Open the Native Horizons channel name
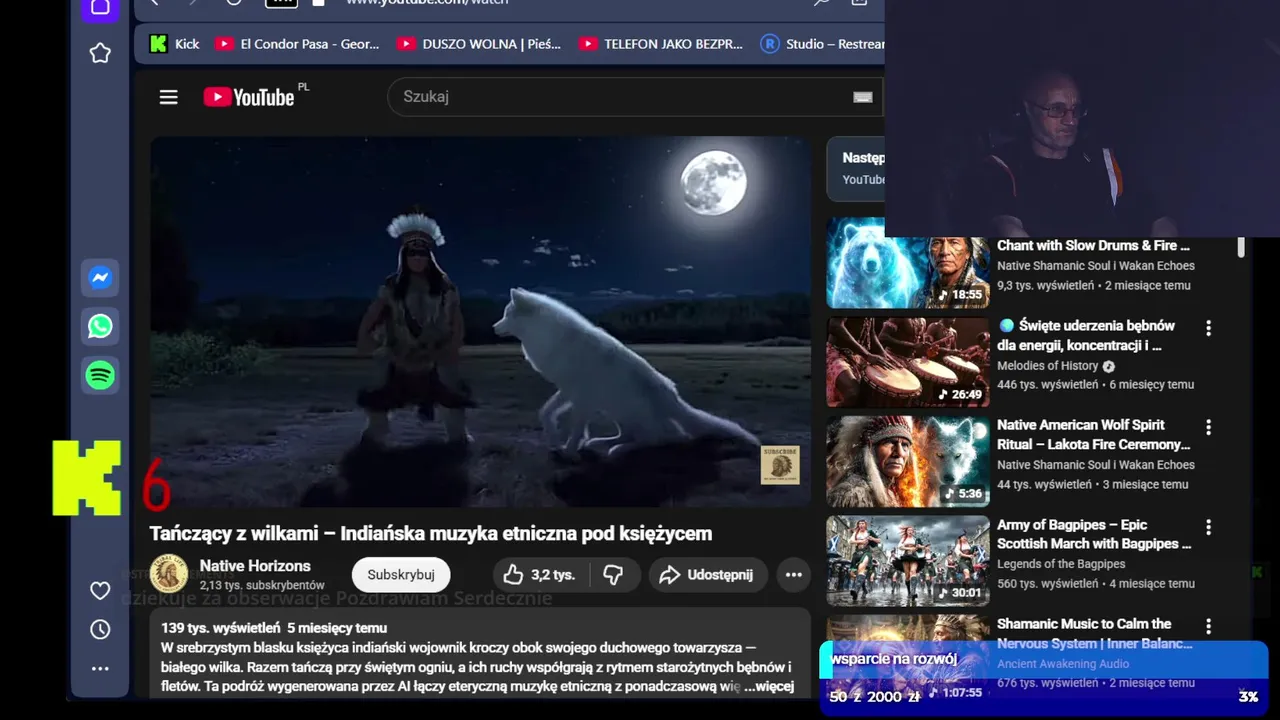Image resolution: width=1280 pixels, height=720 pixels. click(x=255, y=566)
